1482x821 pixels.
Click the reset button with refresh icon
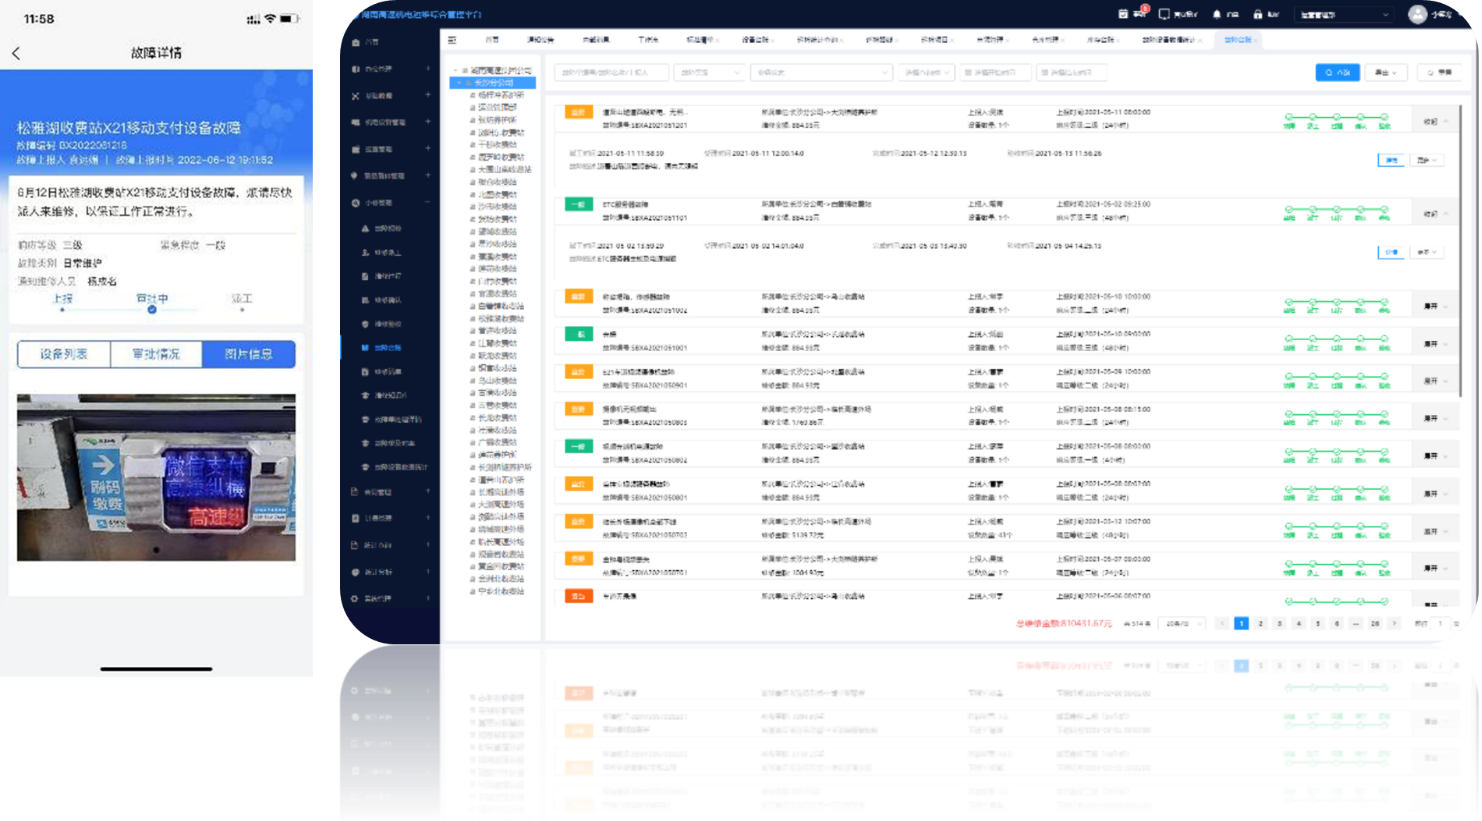1438,73
